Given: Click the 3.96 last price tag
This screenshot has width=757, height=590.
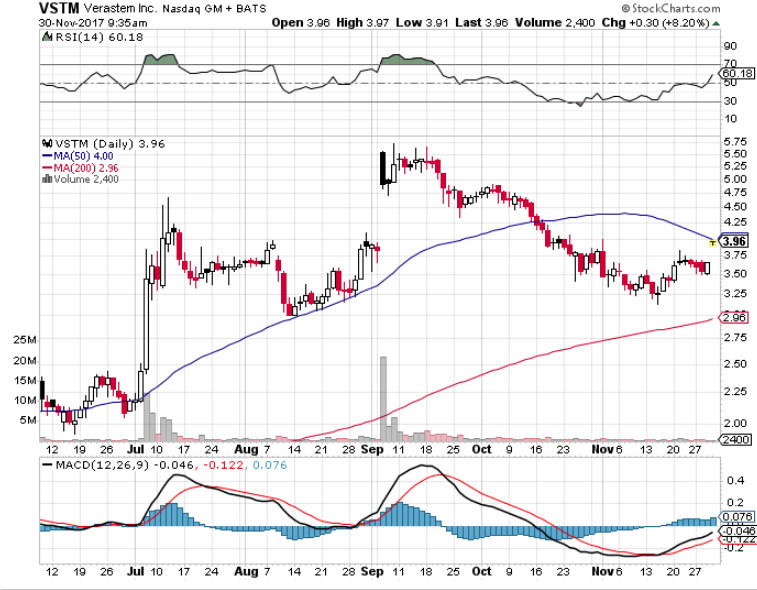Looking at the screenshot, I should [x=735, y=241].
